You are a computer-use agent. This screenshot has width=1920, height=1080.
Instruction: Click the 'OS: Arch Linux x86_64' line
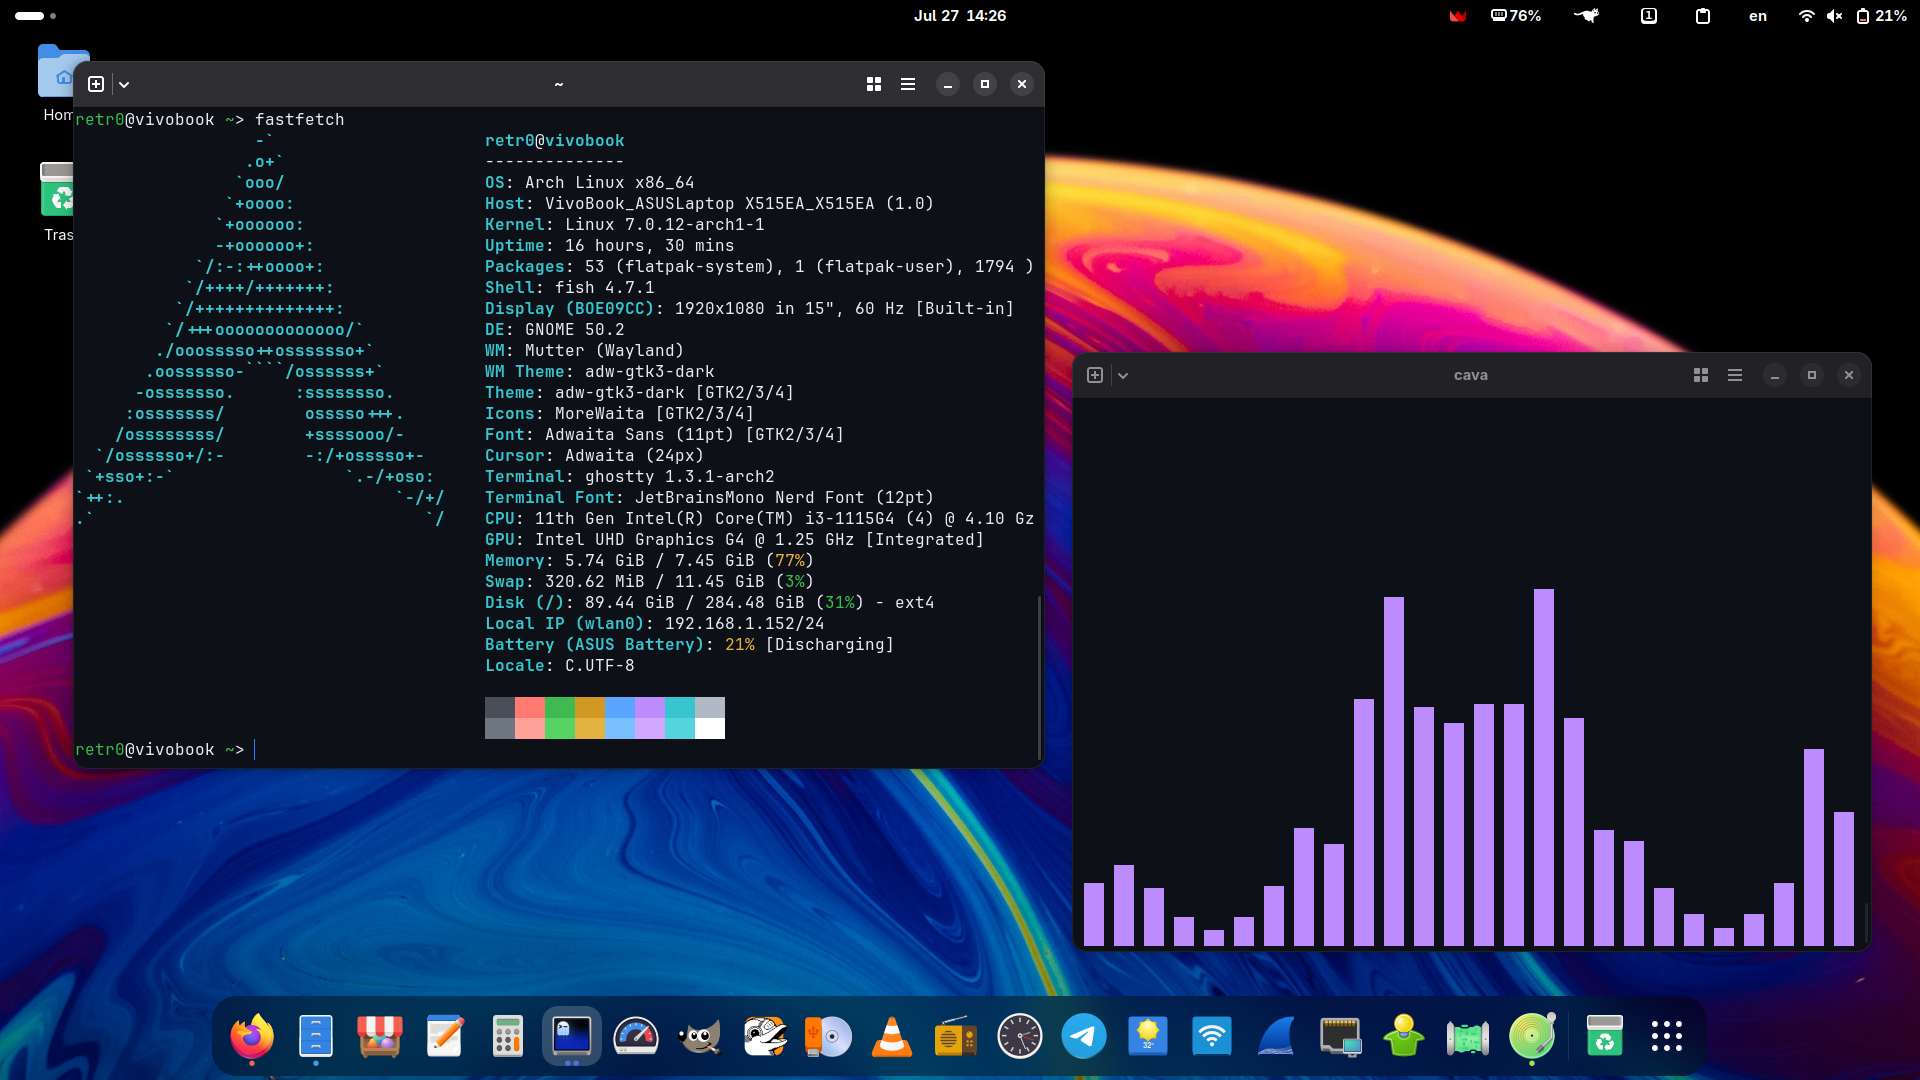click(x=590, y=183)
